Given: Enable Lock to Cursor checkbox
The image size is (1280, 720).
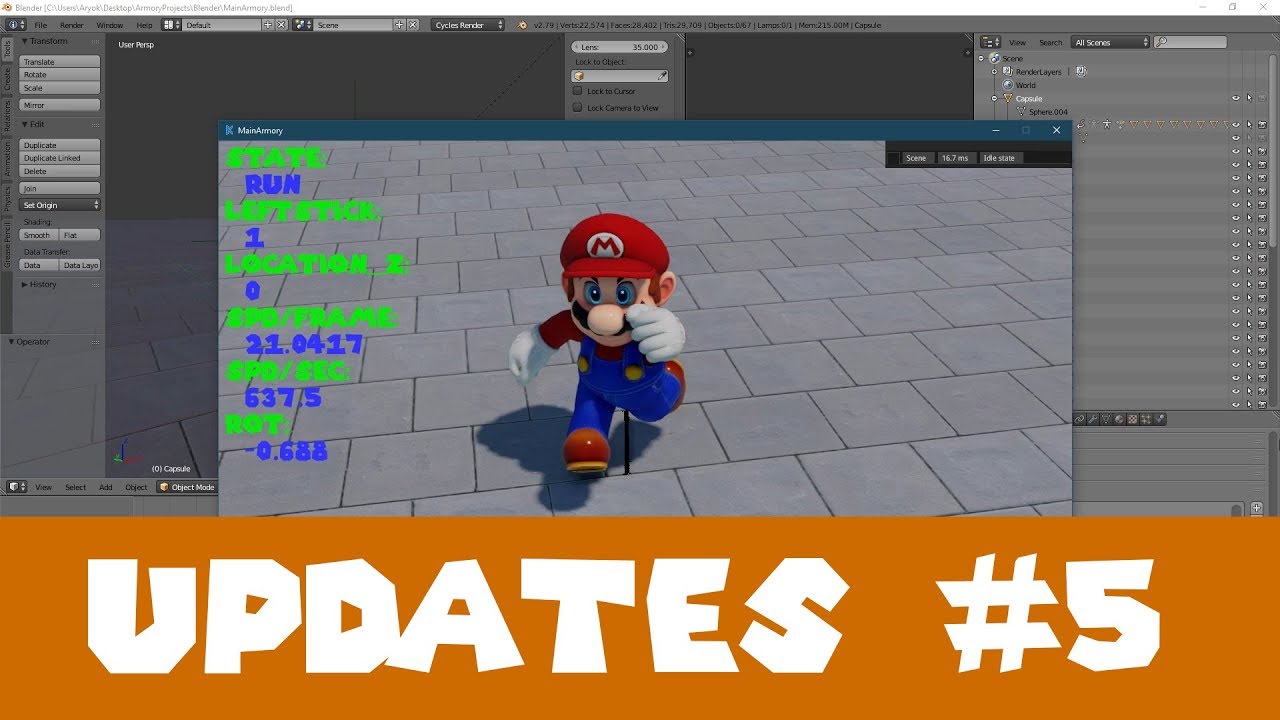Looking at the screenshot, I should [577, 91].
